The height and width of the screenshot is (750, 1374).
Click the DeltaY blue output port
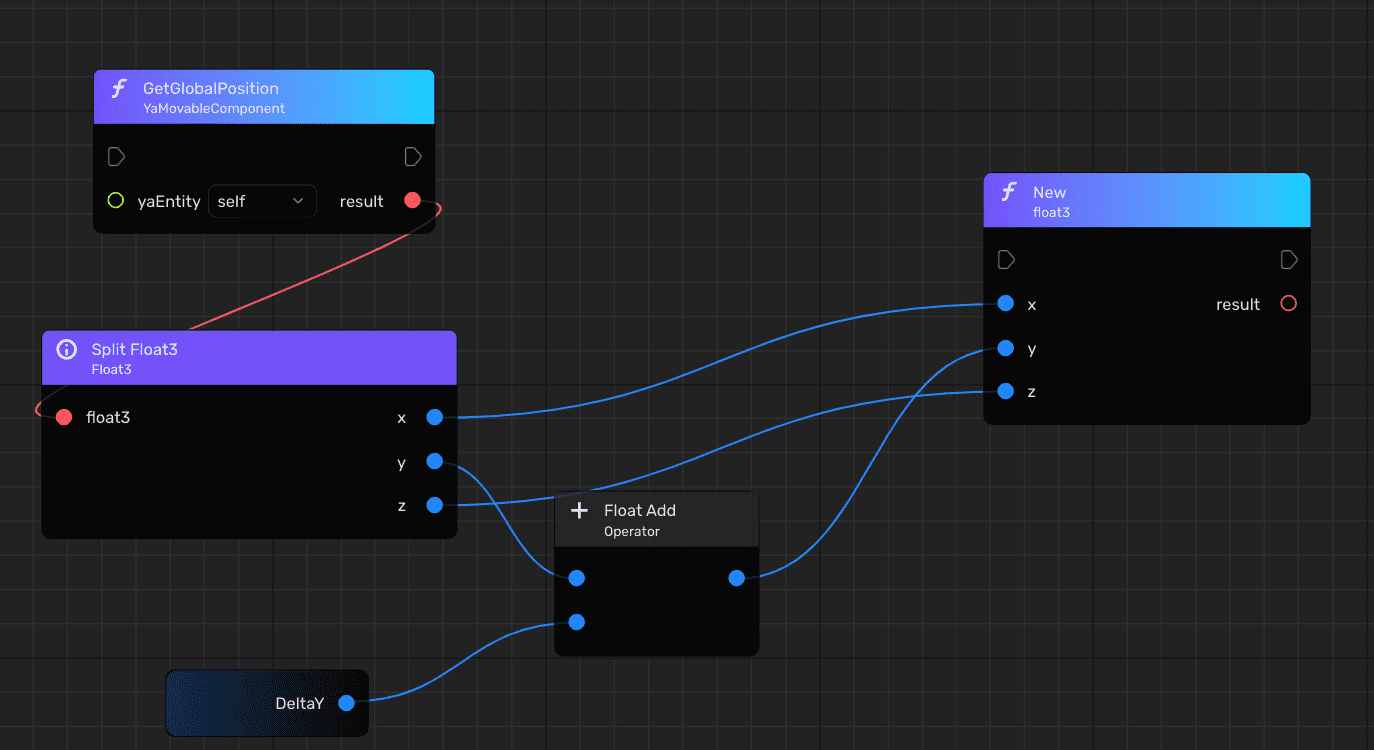point(346,703)
